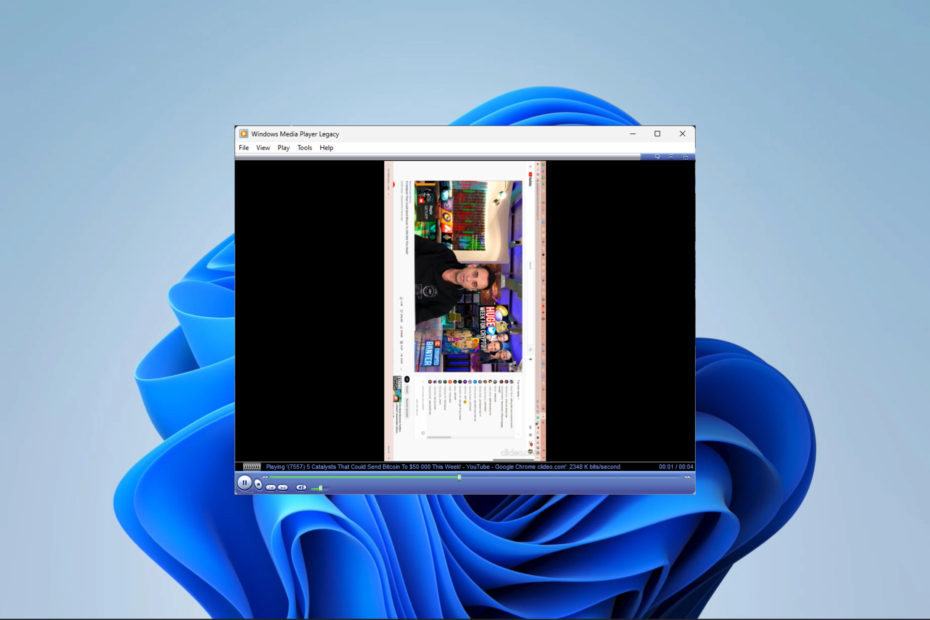Click the Windows Media Player title bar icon
The image size is (930, 620).
point(244,134)
